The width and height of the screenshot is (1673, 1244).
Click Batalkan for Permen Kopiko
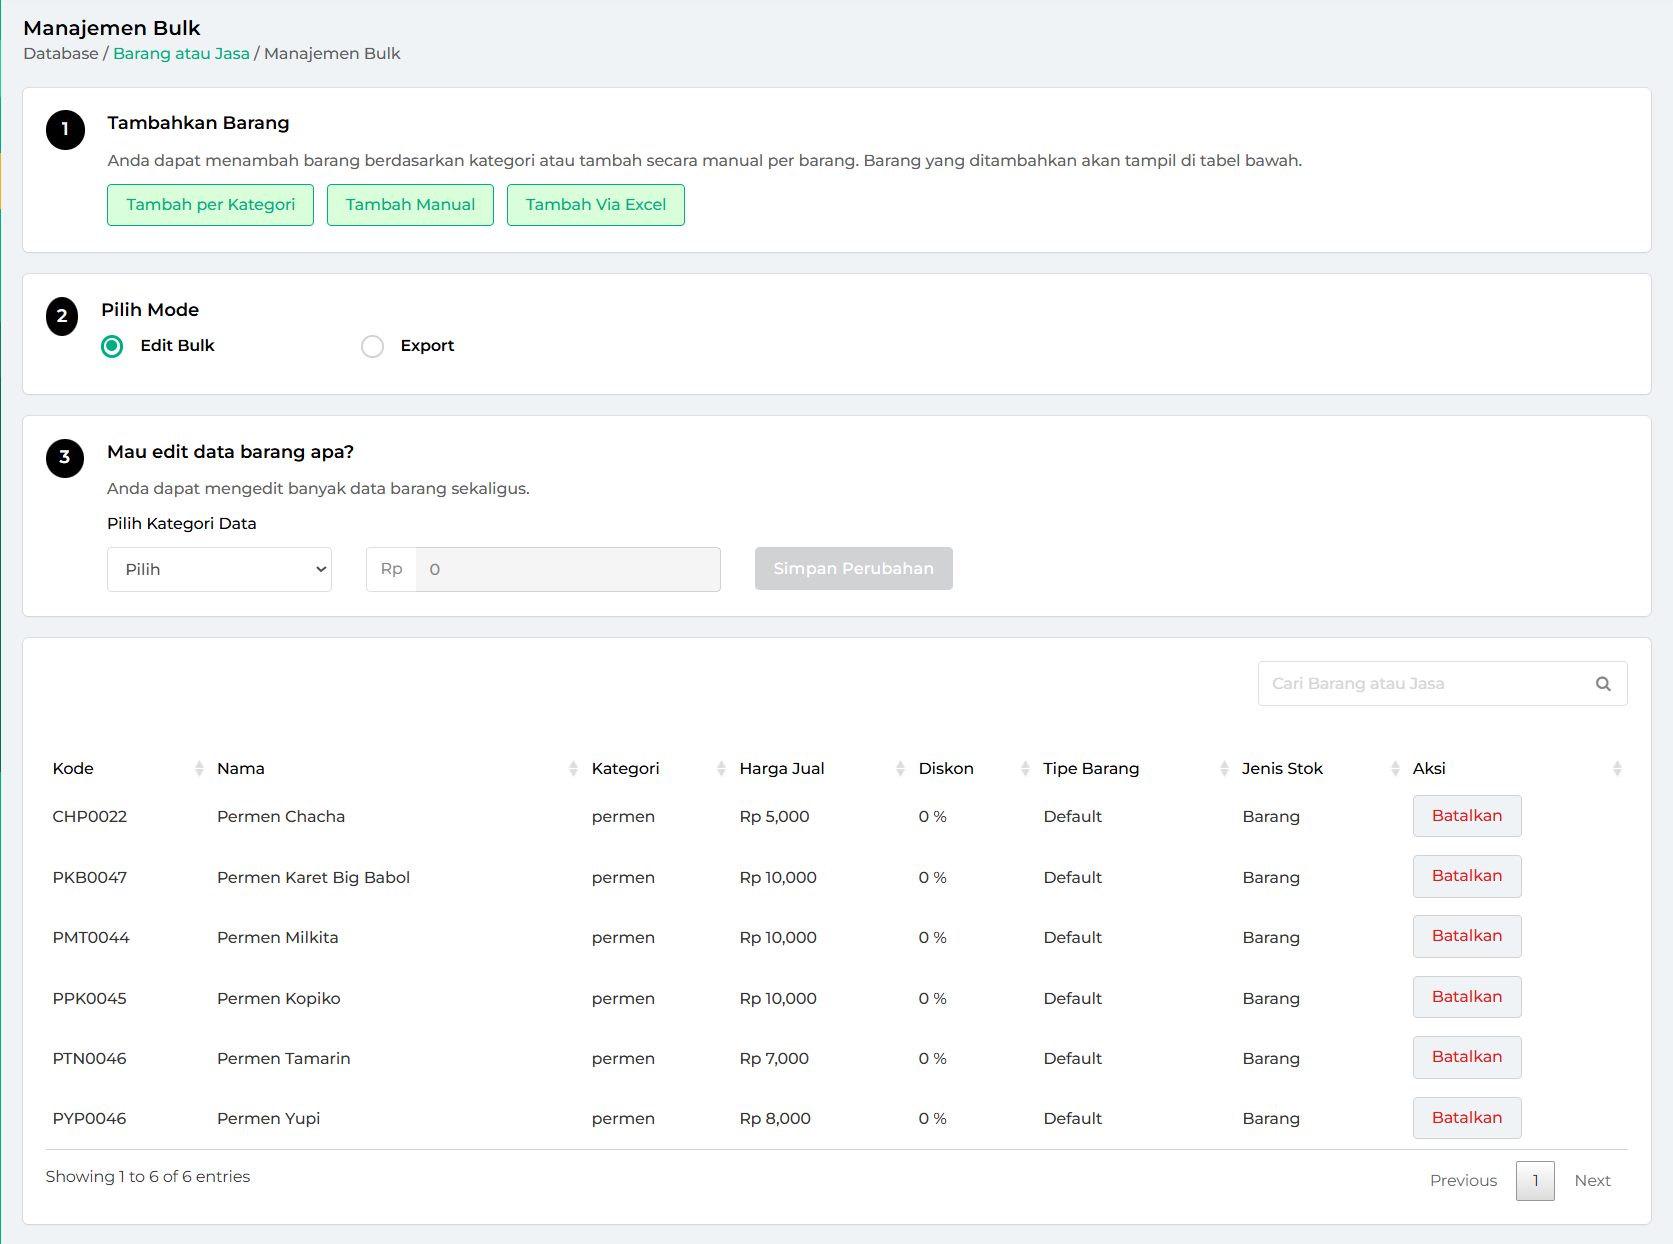pos(1467,997)
